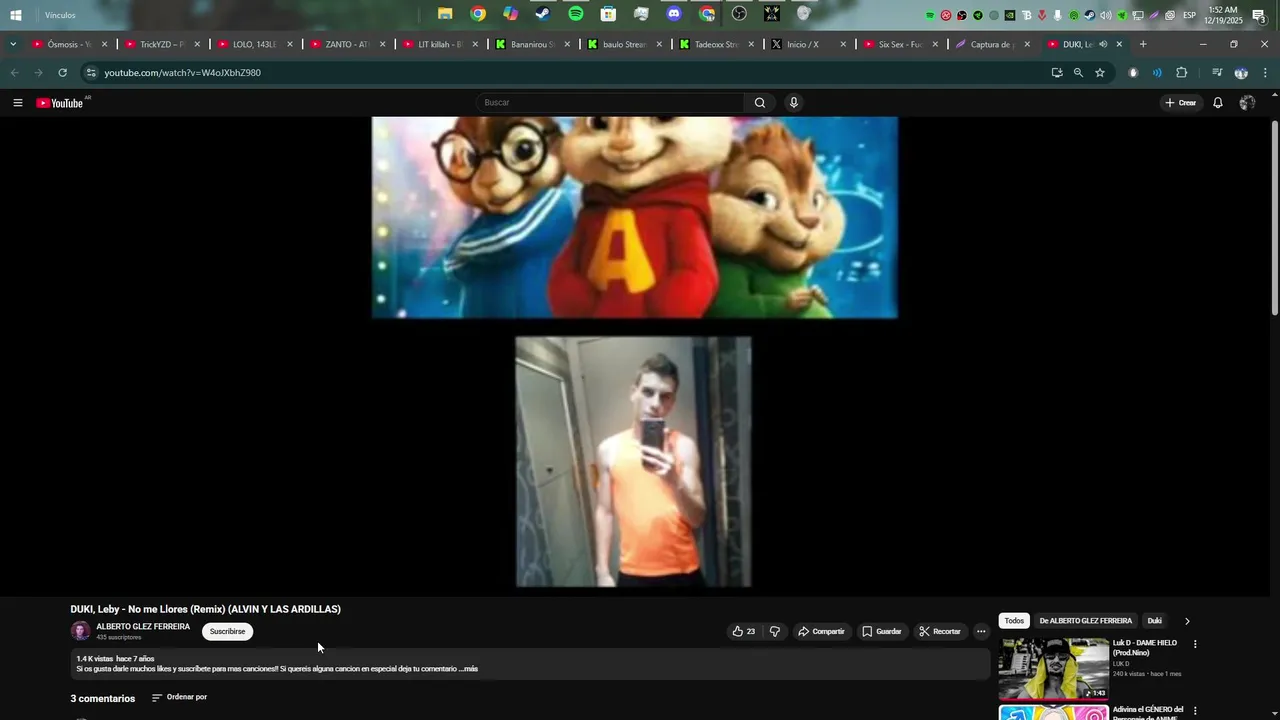Share the video with Compartir

tap(822, 631)
